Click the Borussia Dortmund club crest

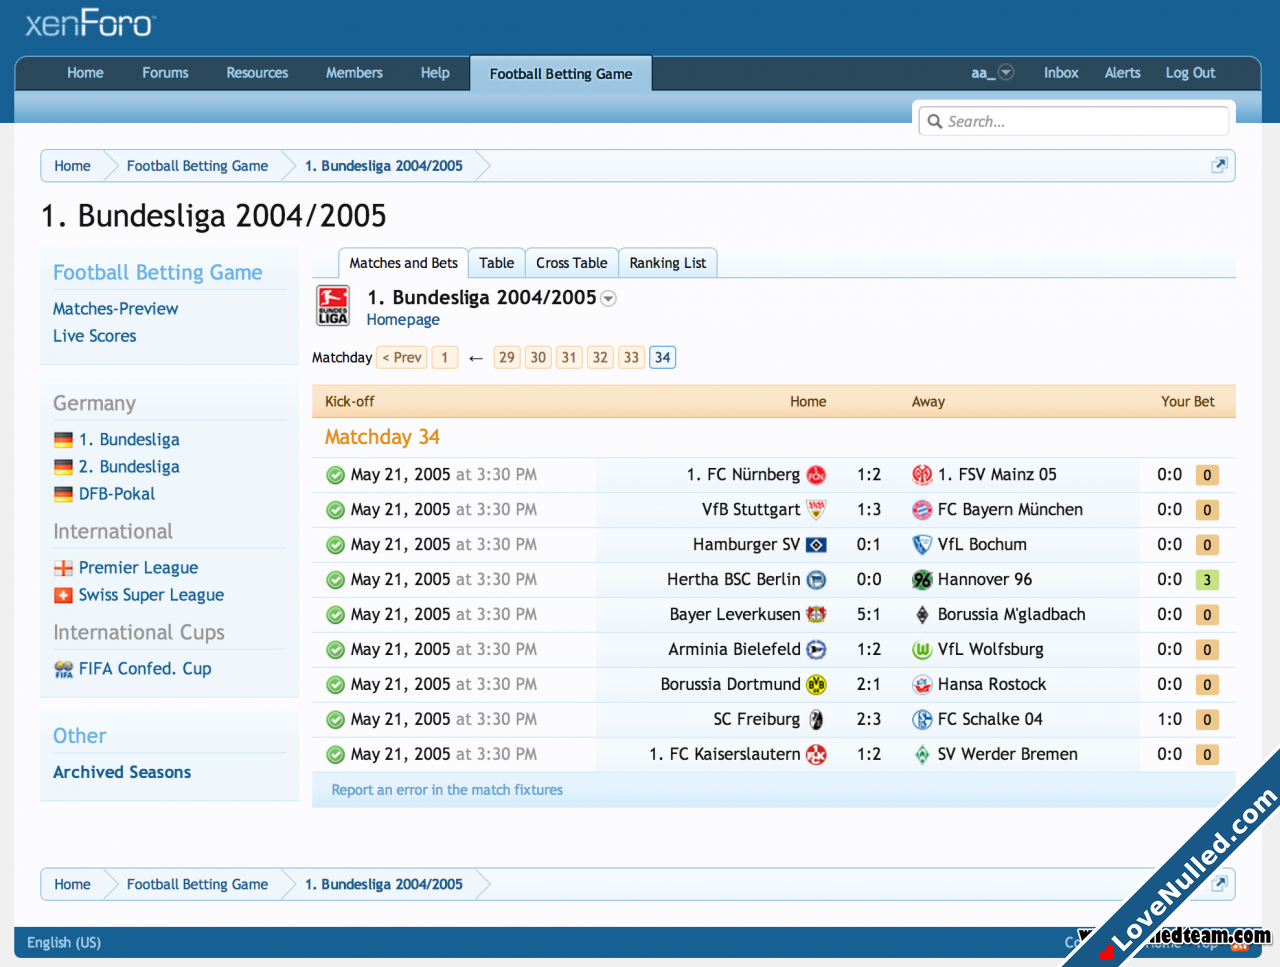tap(816, 685)
